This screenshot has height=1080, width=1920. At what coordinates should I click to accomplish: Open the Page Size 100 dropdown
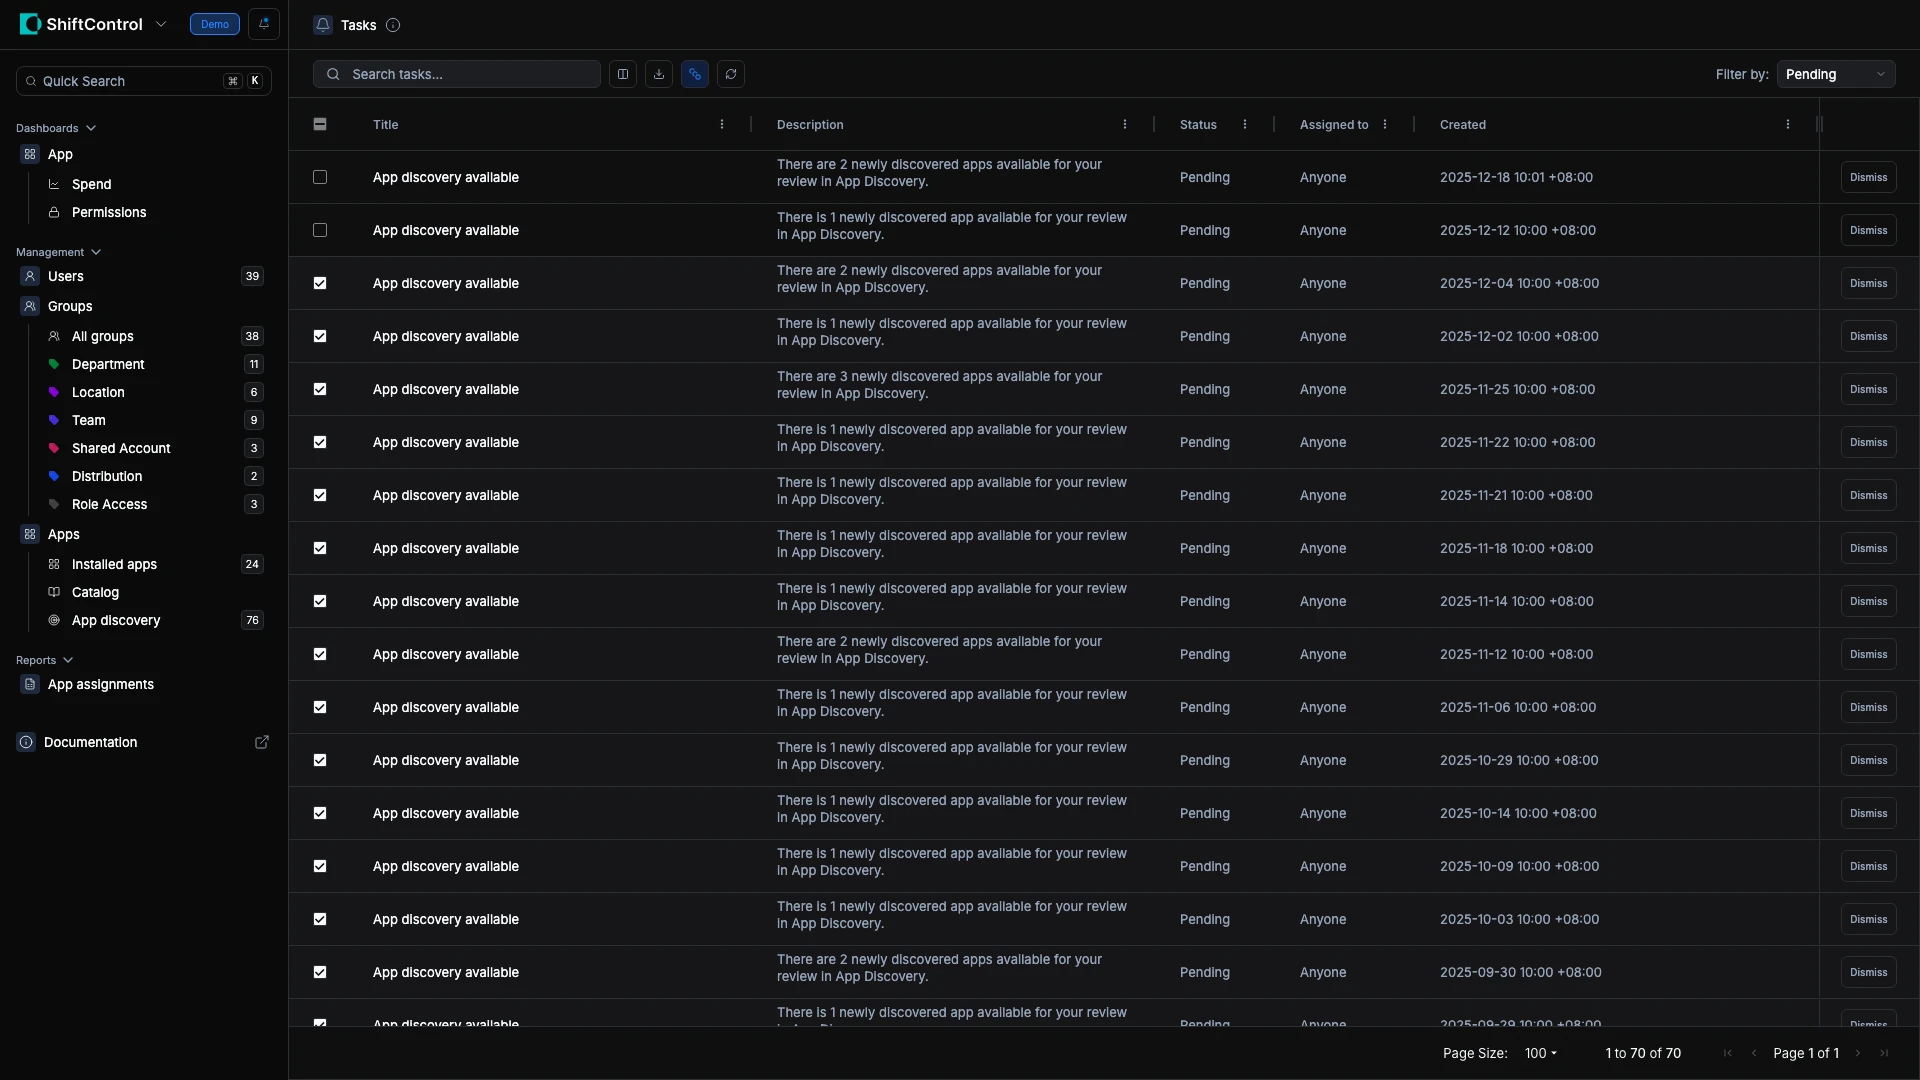1541,1053
